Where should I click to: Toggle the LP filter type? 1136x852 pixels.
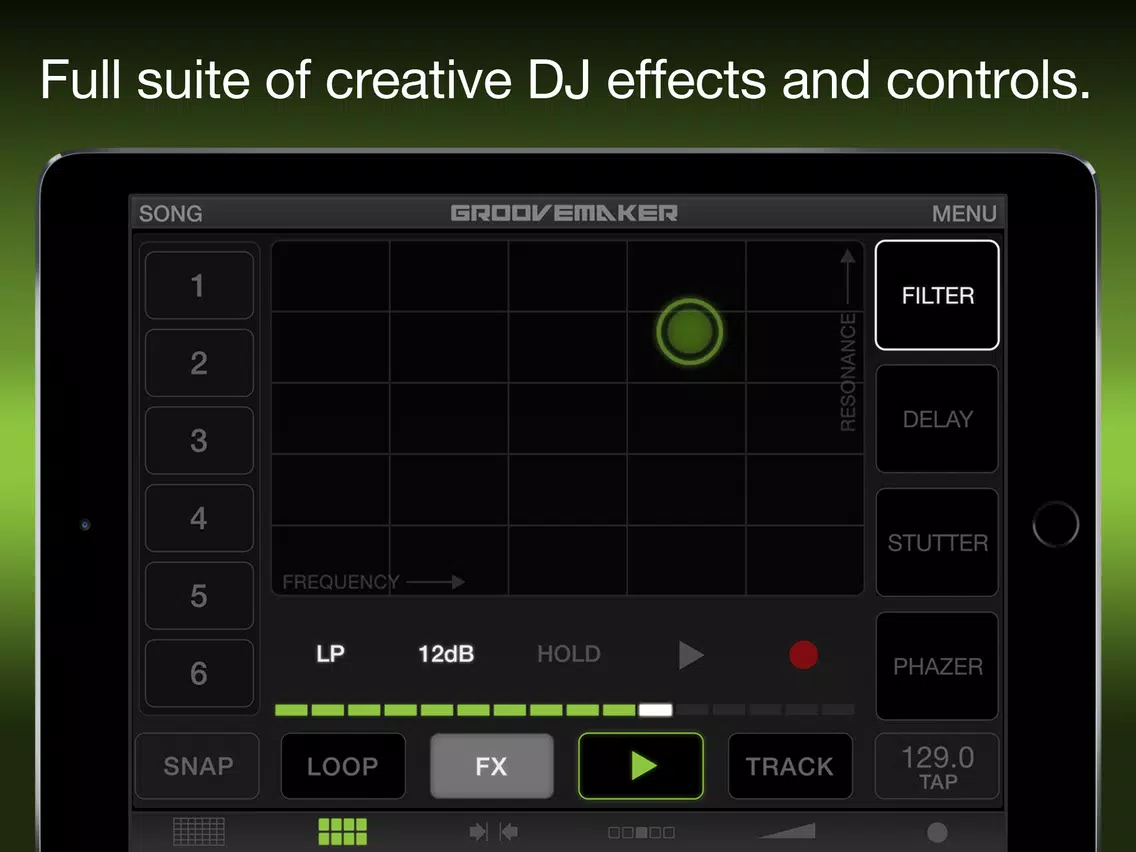[330, 654]
